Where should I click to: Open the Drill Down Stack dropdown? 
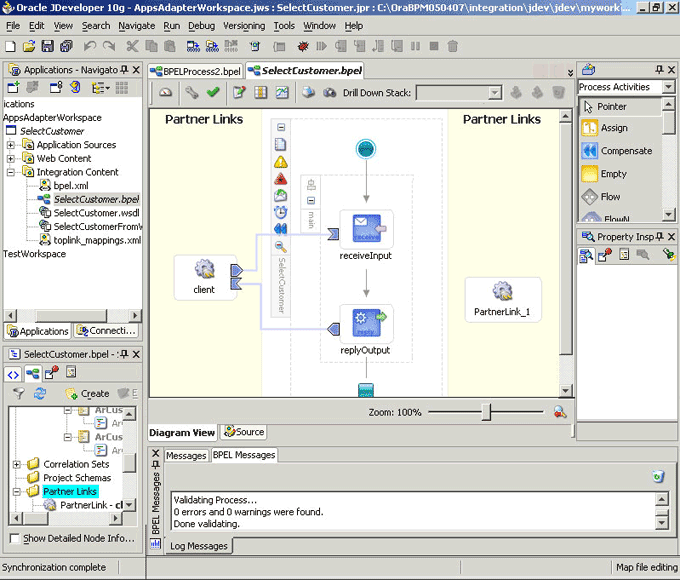click(494, 92)
